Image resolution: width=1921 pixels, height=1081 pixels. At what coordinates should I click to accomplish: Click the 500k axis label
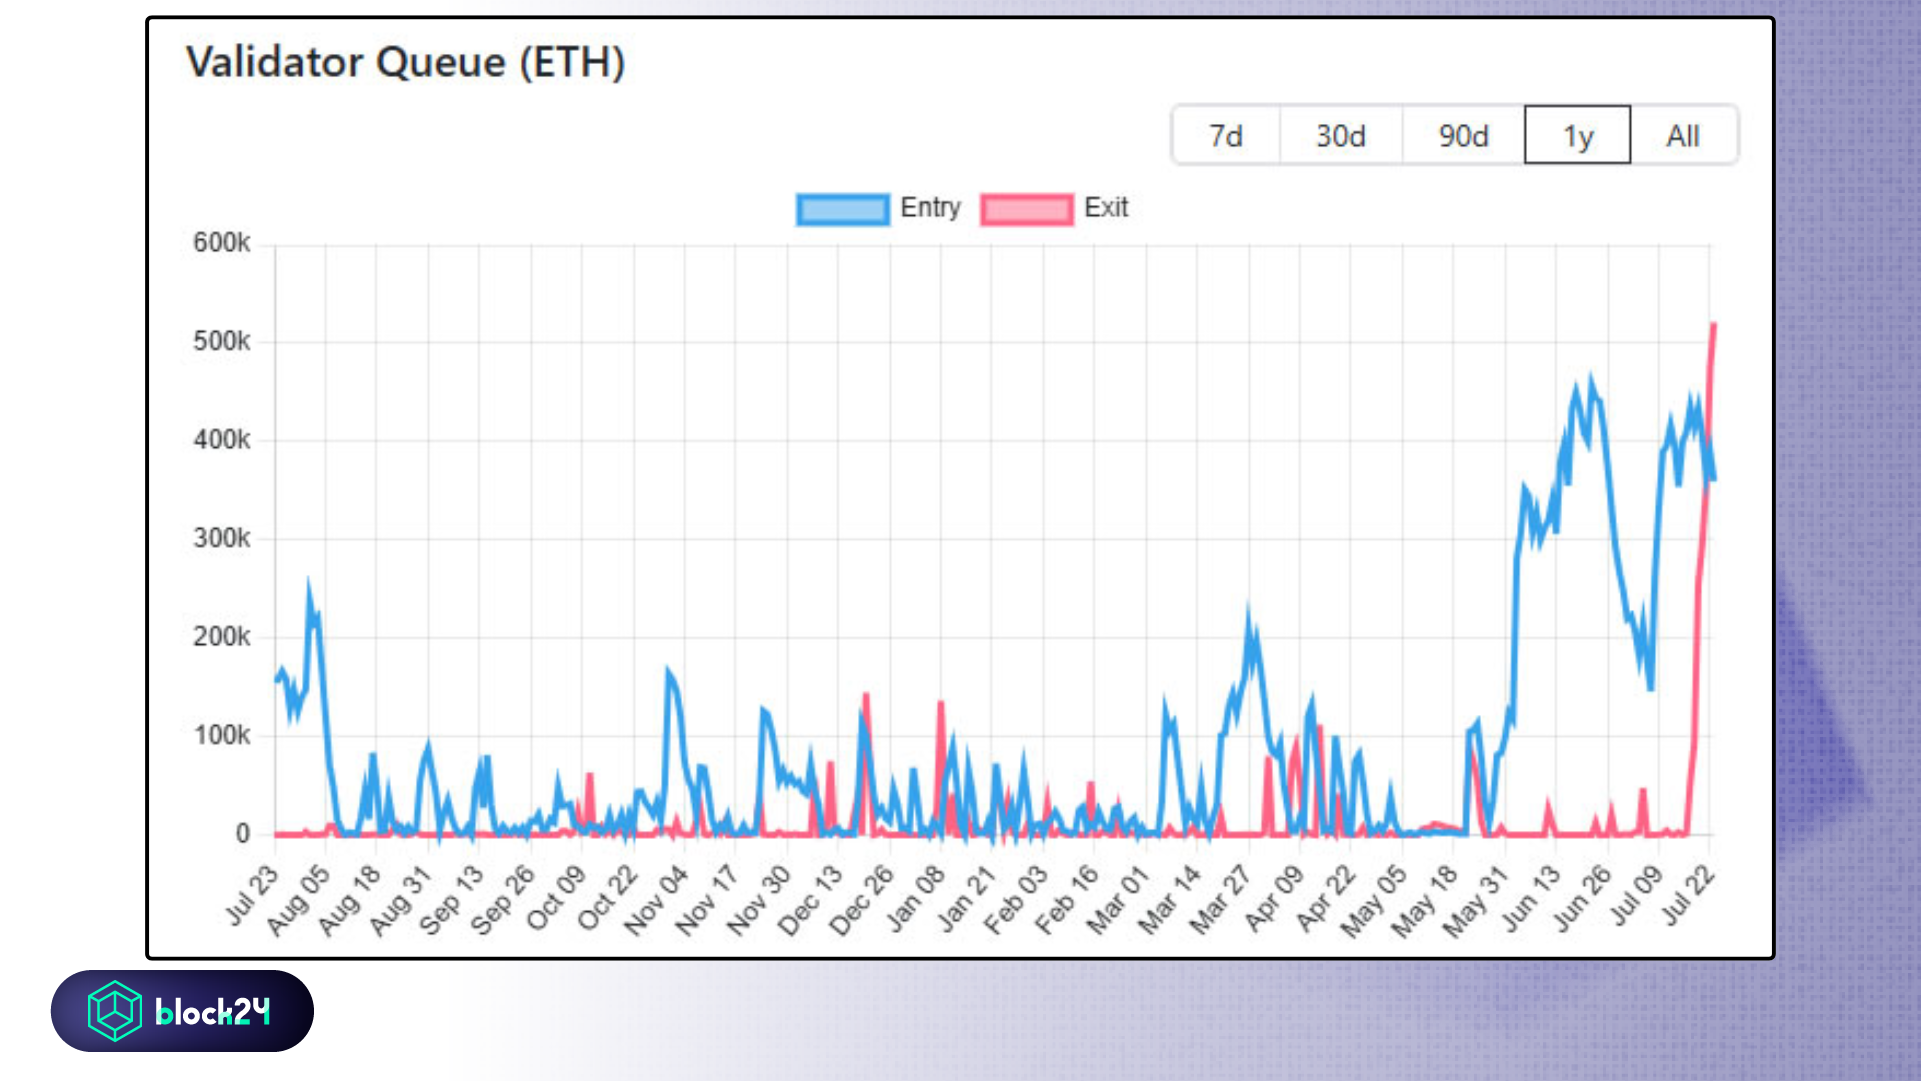tap(222, 342)
